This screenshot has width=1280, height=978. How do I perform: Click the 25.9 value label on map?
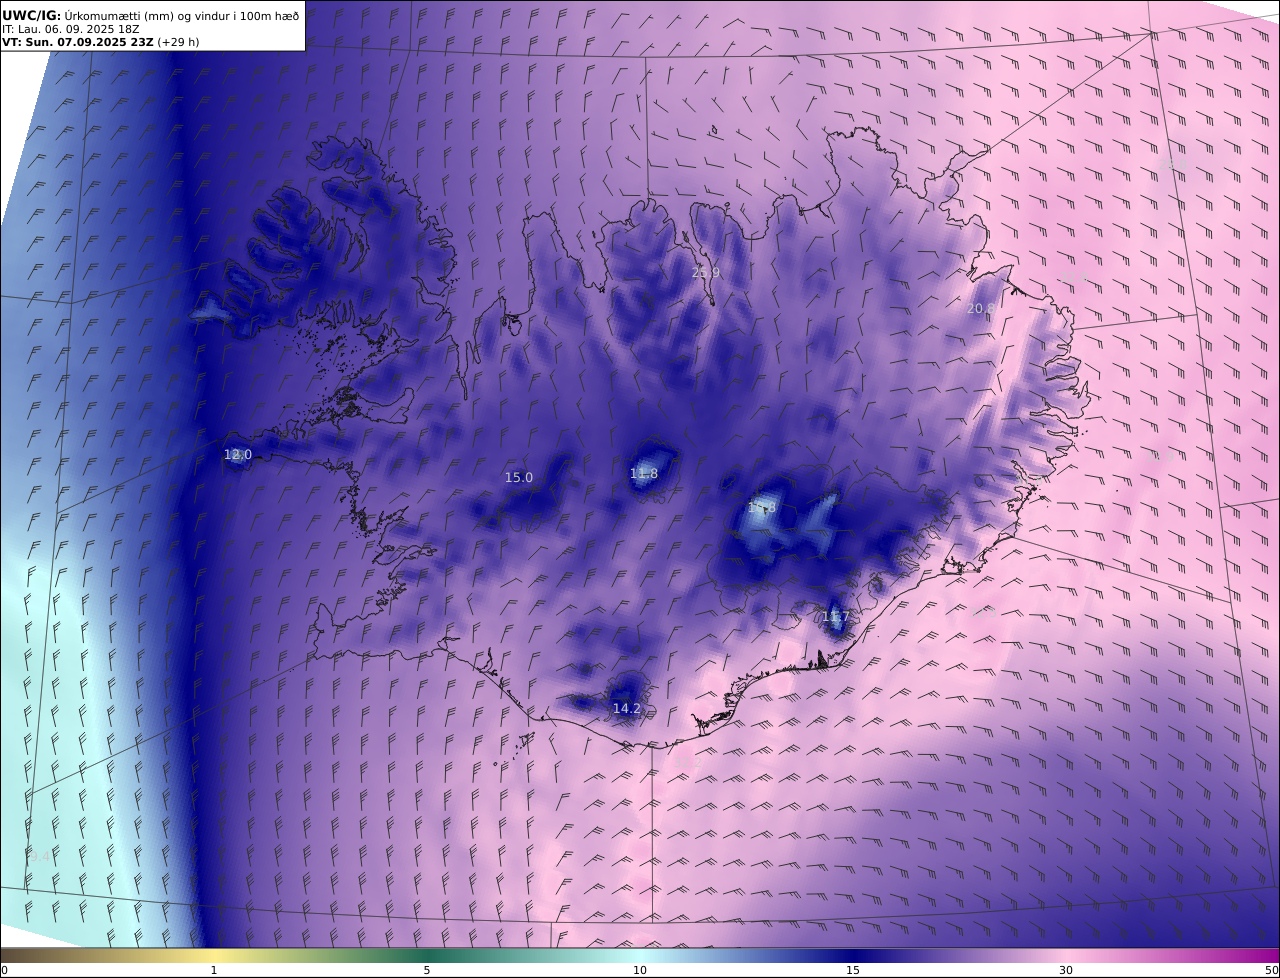[x=706, y=272]
